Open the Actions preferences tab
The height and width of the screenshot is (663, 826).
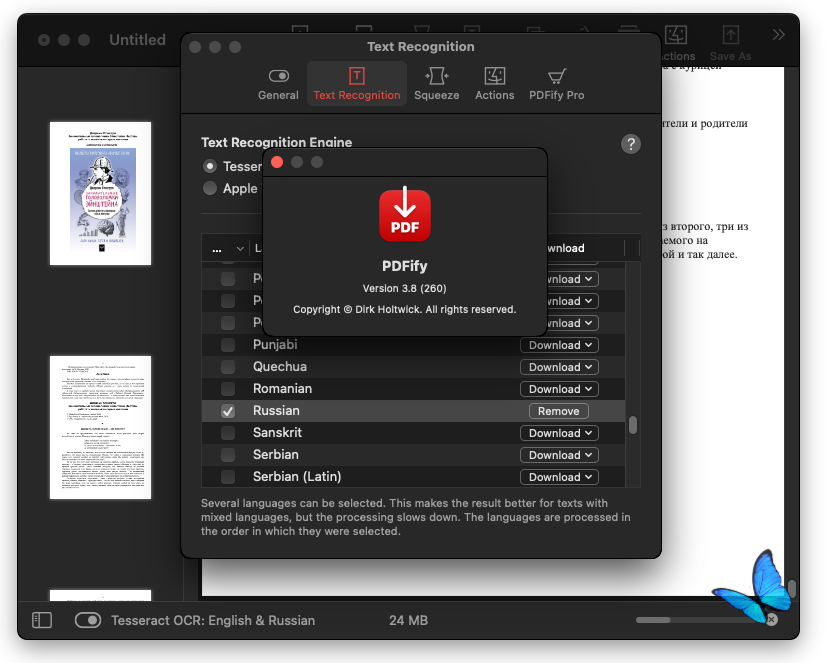(x=494, y=84)
